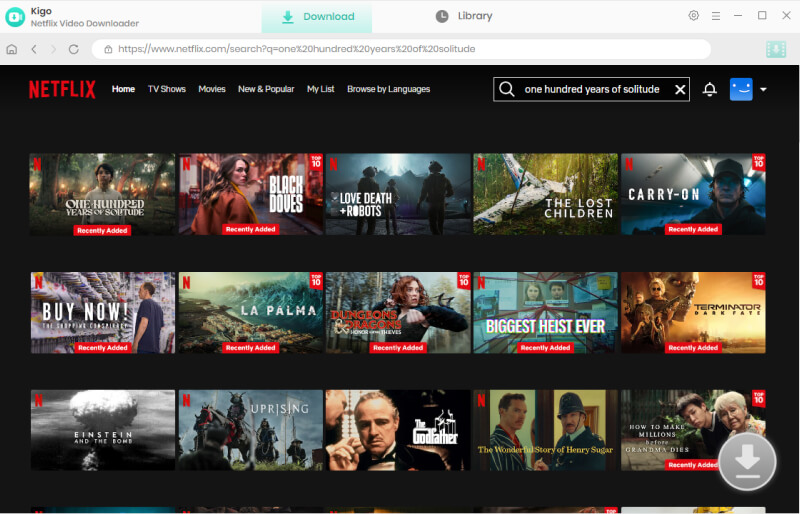Navigate back with the arrow icon

pyautogui.click(x=34, y=50)
